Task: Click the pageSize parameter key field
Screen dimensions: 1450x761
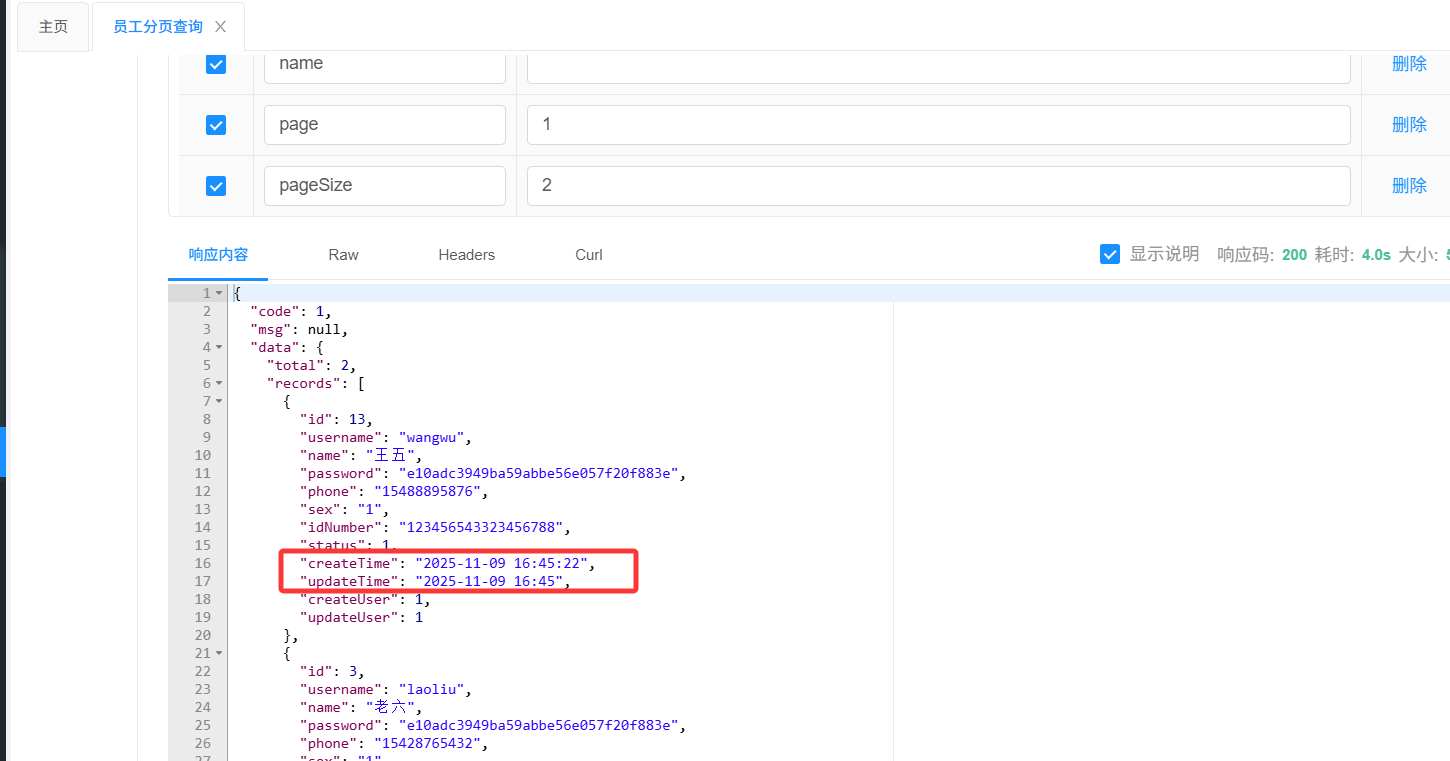Action: [x=385, y=186]
